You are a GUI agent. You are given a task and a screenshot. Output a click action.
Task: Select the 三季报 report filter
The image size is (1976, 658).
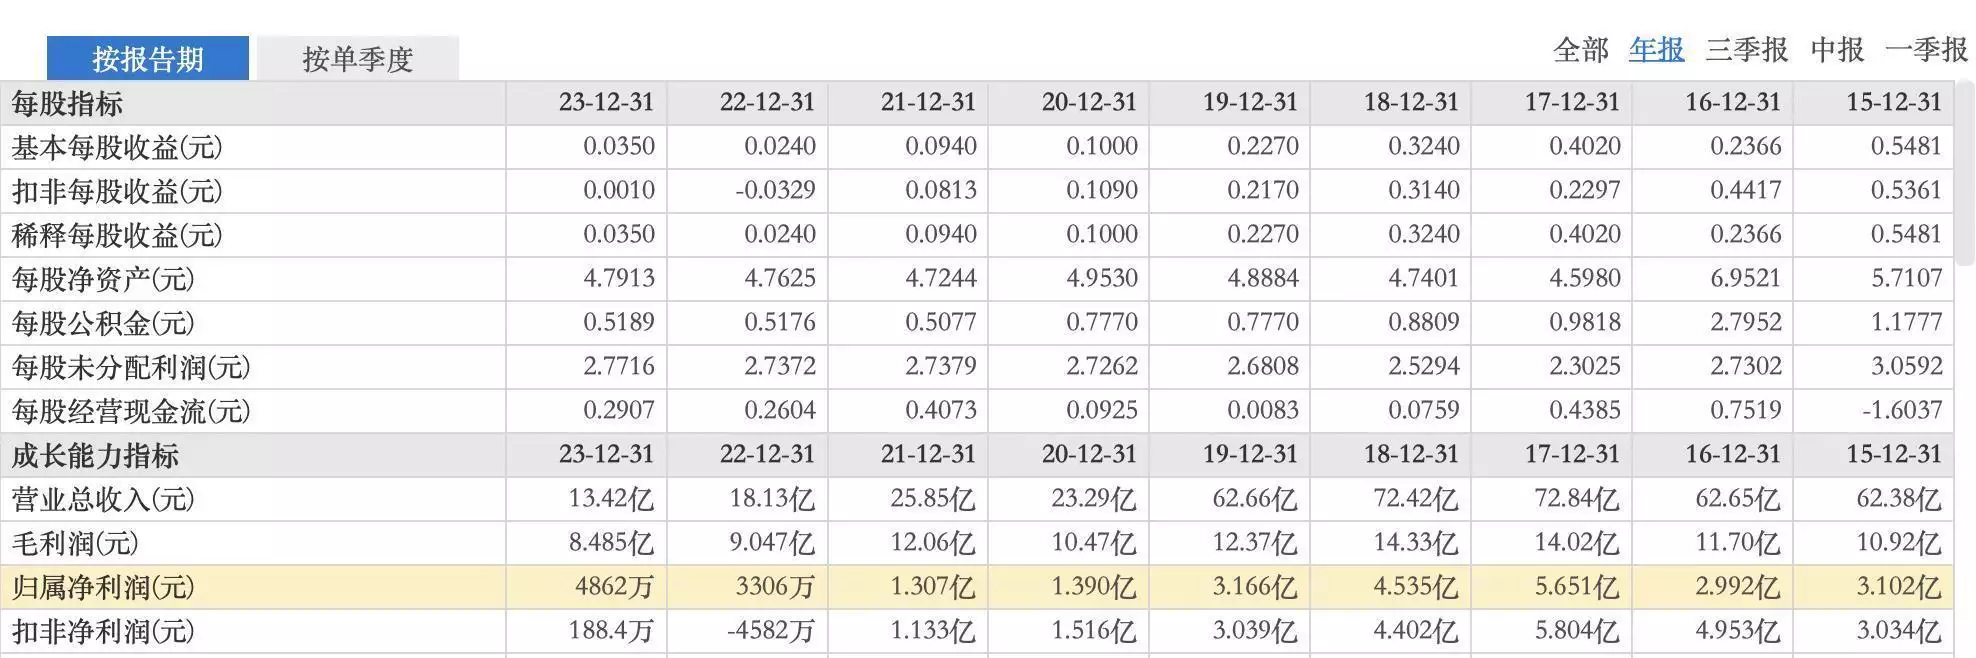(x=1747, y=49)
